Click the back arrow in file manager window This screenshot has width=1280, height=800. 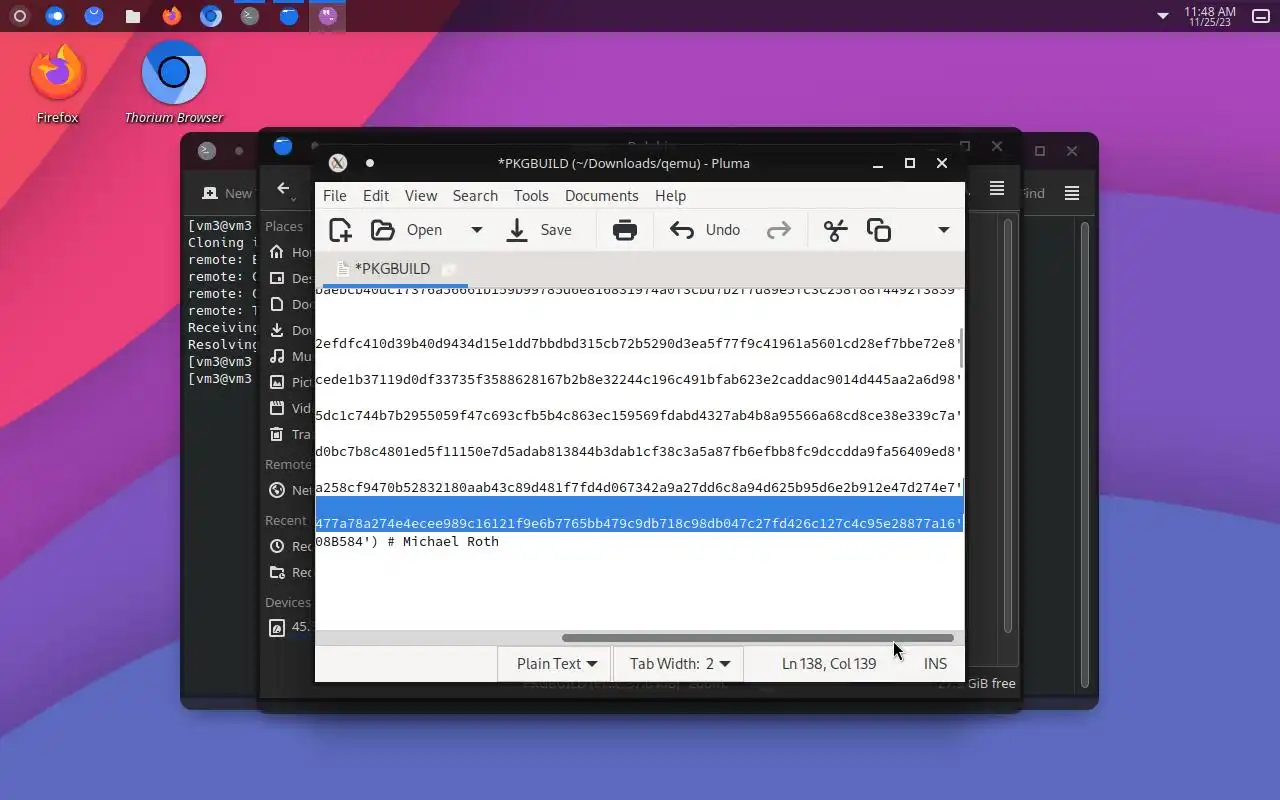point(283,188)
